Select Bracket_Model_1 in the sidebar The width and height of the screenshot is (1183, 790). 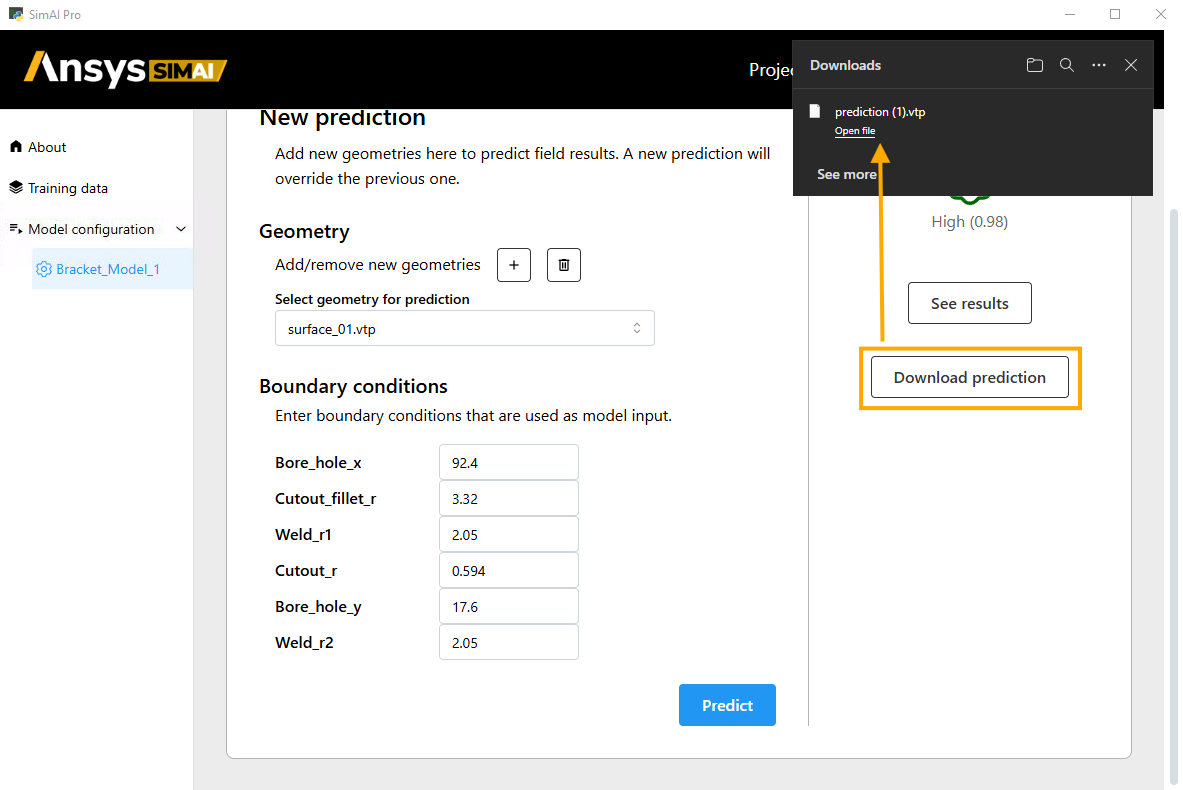point(107,269)
